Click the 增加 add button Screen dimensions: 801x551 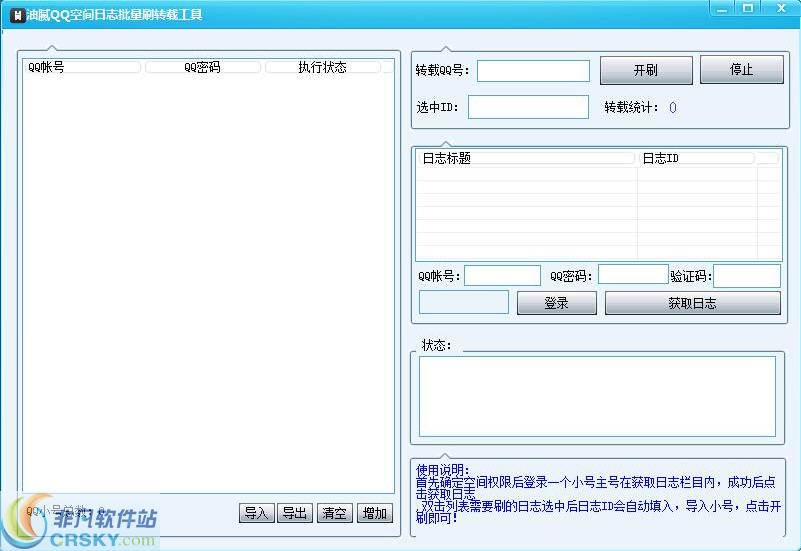[x=374, y=513]
